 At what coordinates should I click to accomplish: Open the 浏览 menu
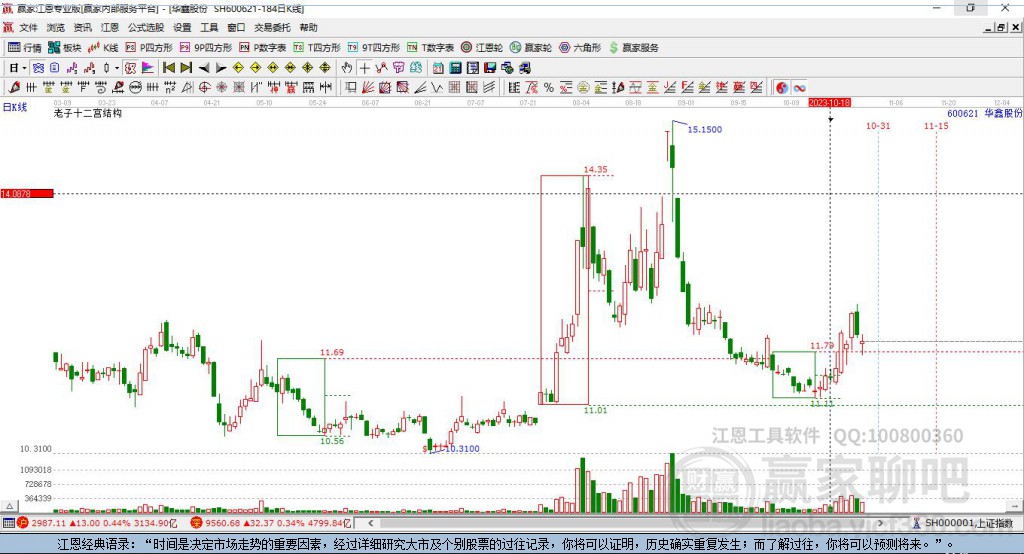pos(56,27)
